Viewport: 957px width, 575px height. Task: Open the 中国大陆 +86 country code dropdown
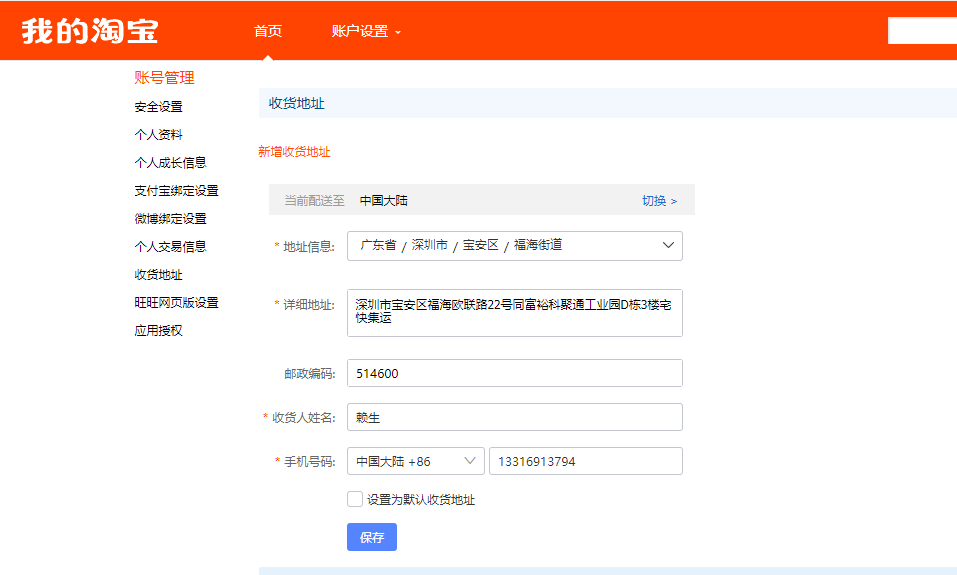click(x=415, y=461)
